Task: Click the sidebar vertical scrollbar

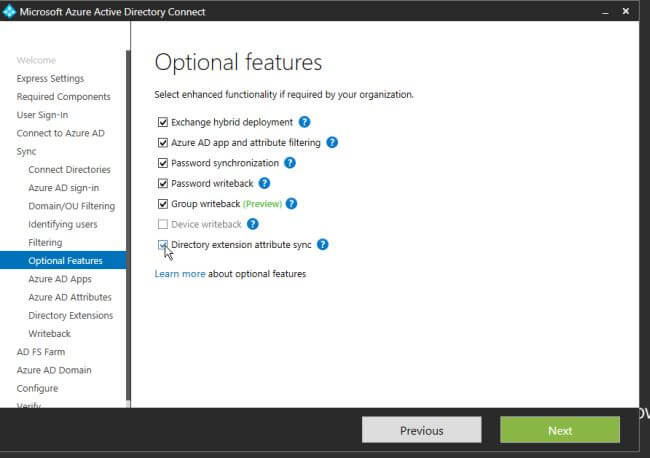Action: click(x=128, y=226)
